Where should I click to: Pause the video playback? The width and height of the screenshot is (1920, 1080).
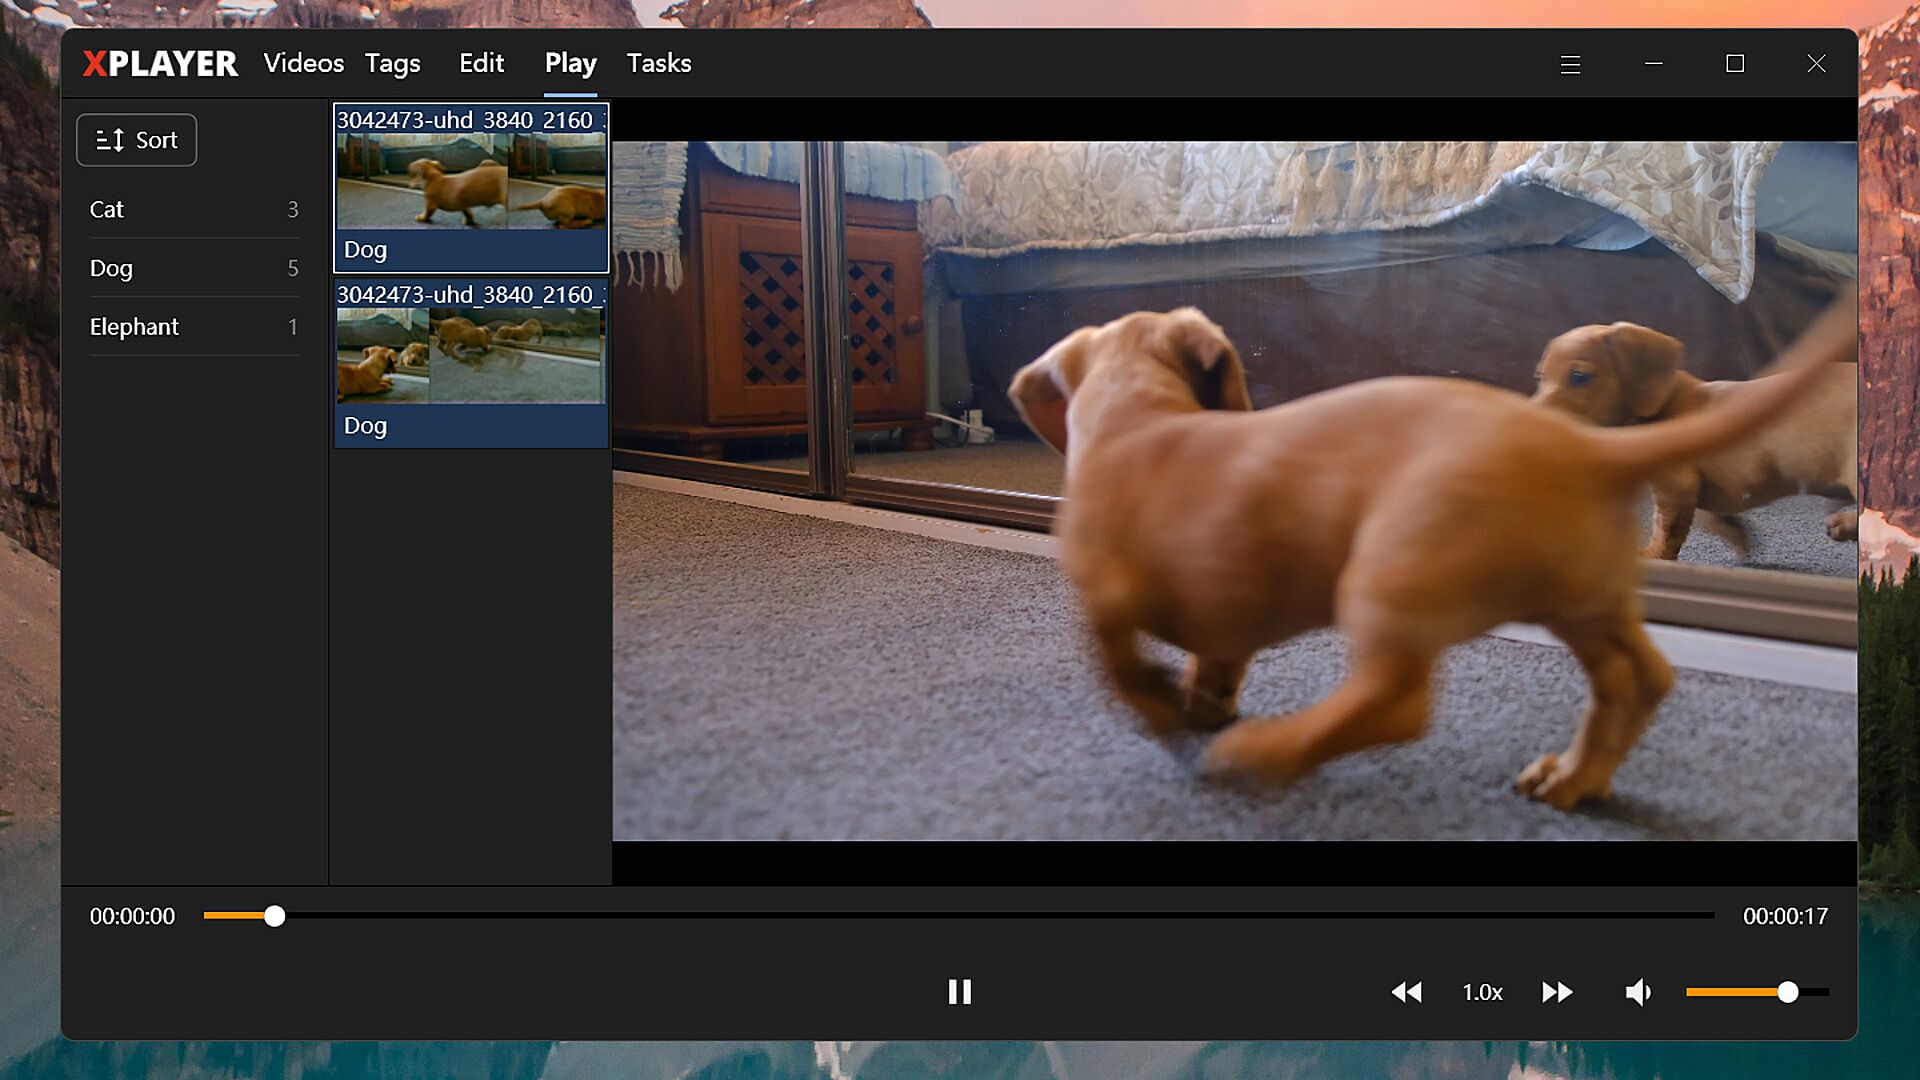pyautogui.click(x=959, y=992)
